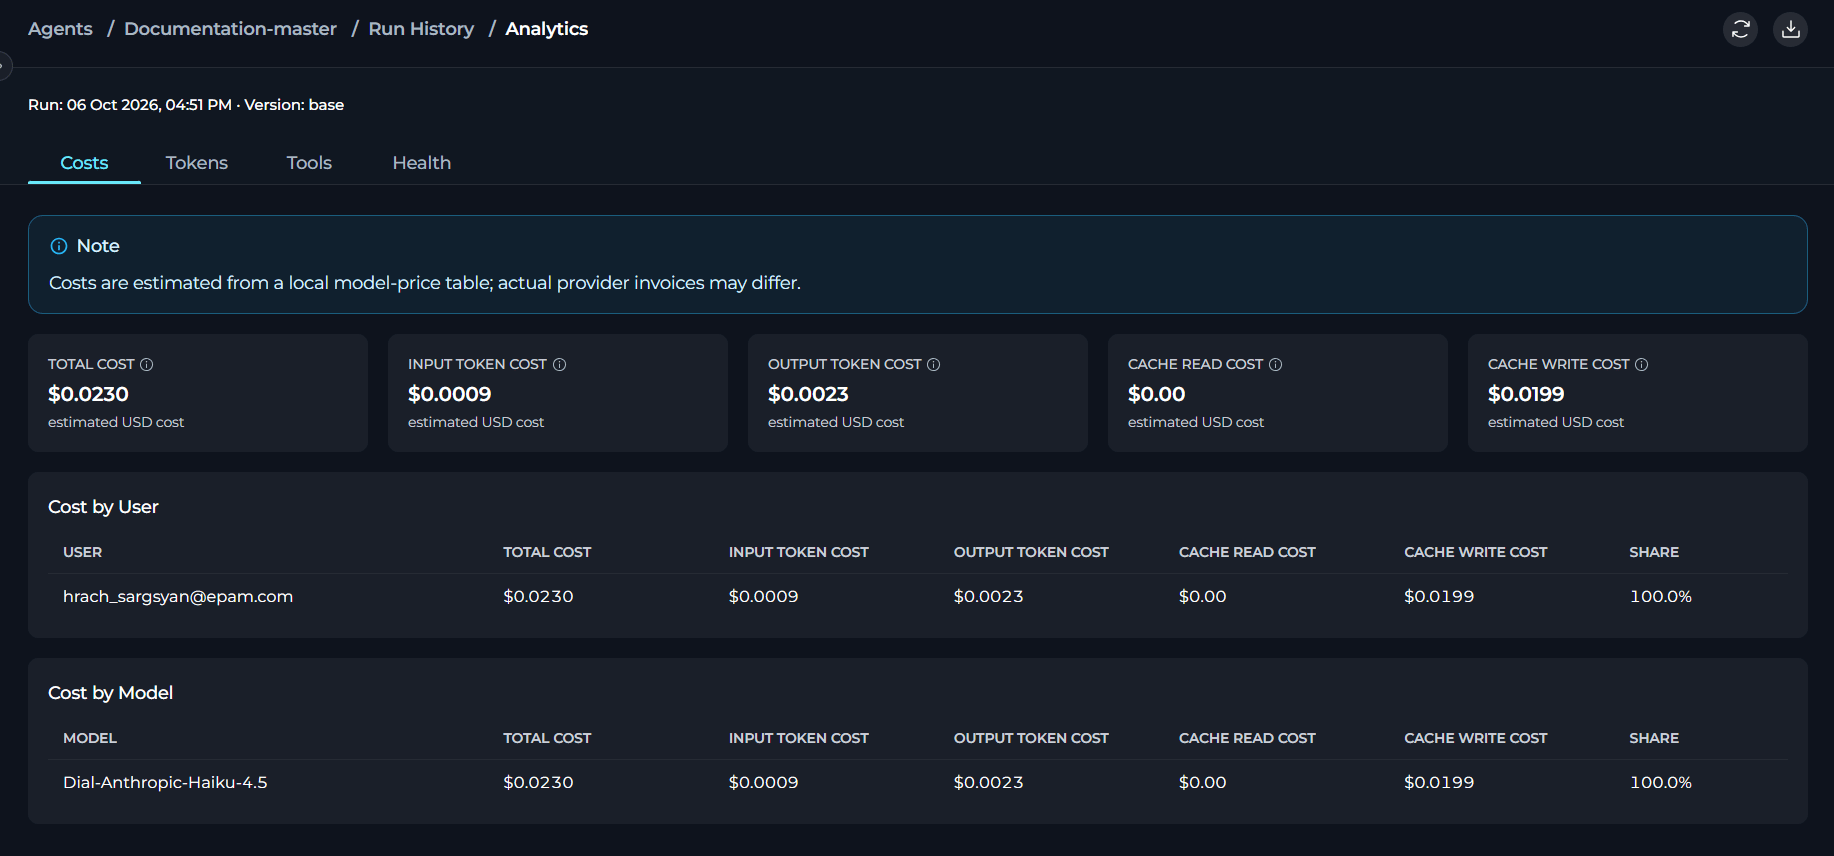Click the download export icon
The image size is (1834, 856).
[1791, 29]
